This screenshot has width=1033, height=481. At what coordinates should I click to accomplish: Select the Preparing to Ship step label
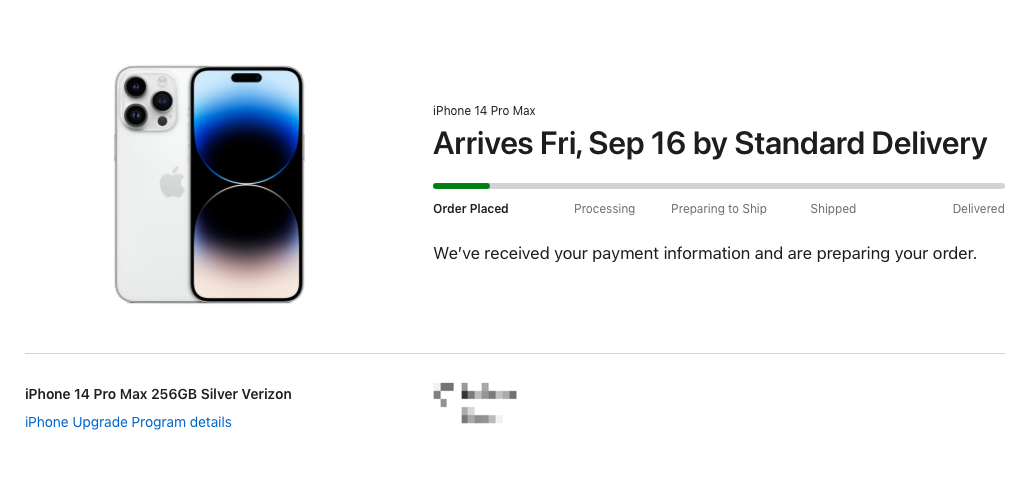tap(719, 209)
